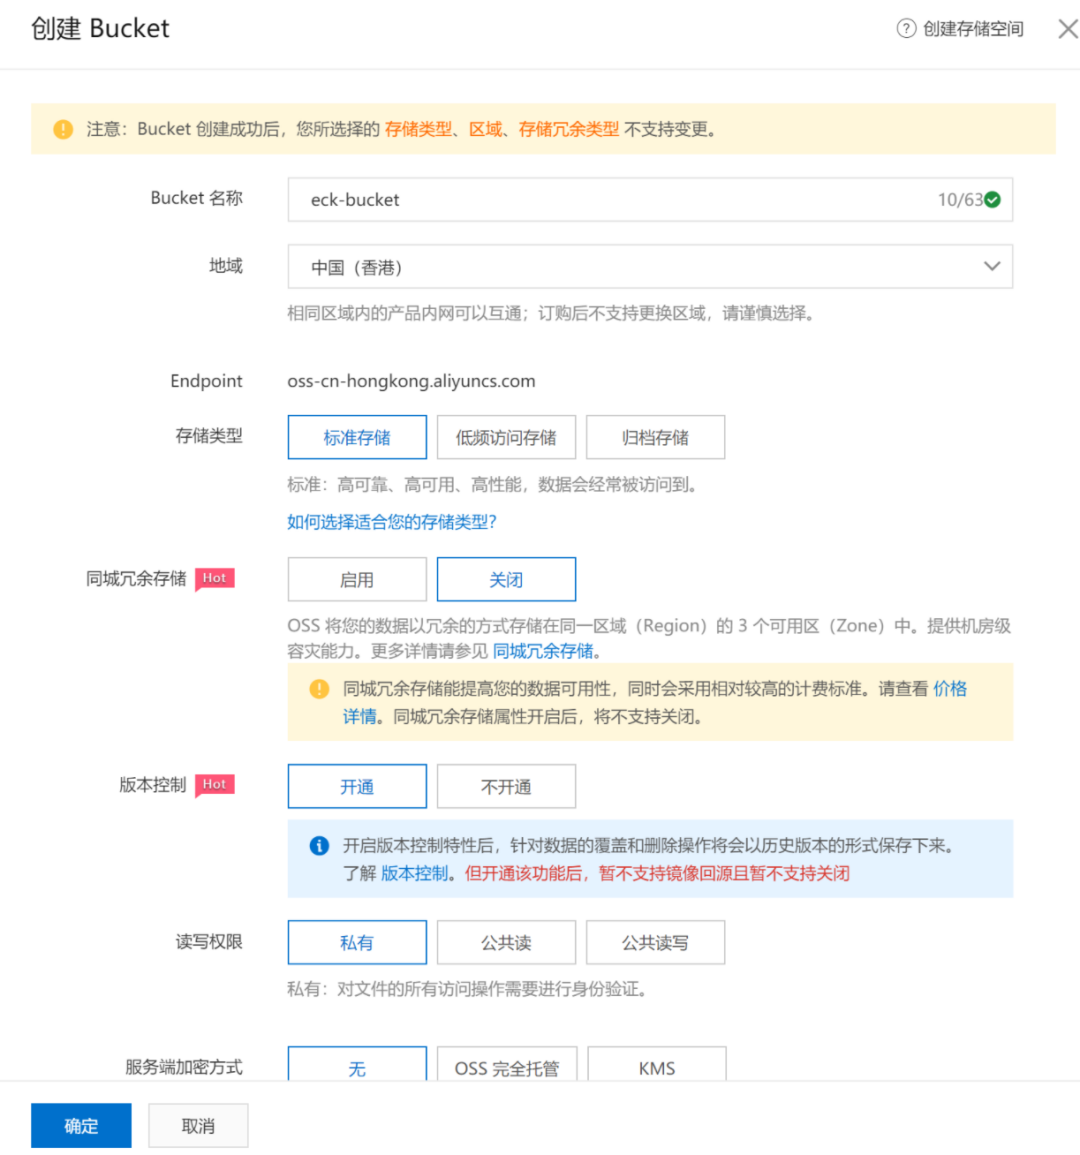The height and width of the screenshot is (1155, 1080).
Task: Open the 价格详情 pricing link
Action: point(949,689)
